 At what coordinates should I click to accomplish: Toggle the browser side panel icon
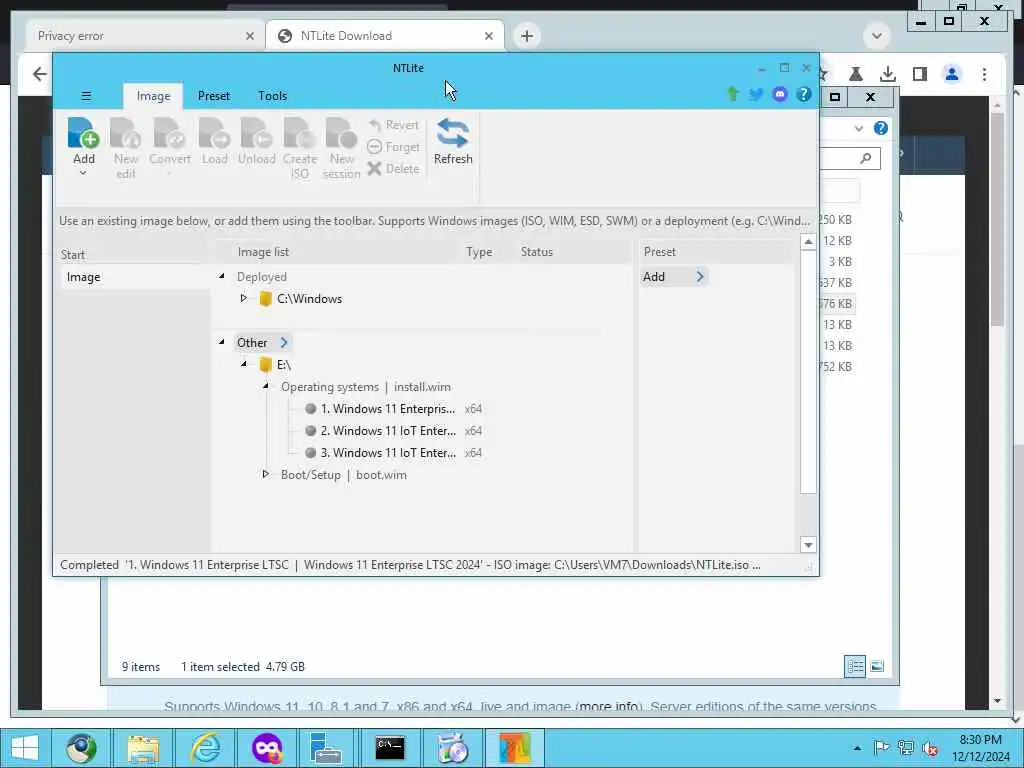(920, 74)
